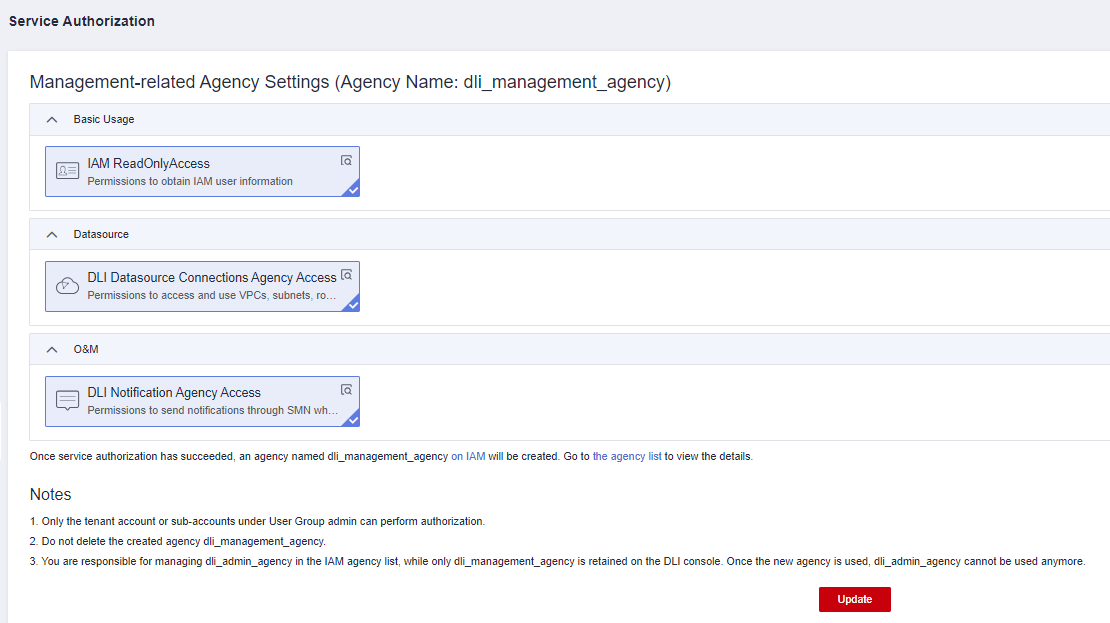Click note 2 about not deleting agency

(178, 542)
